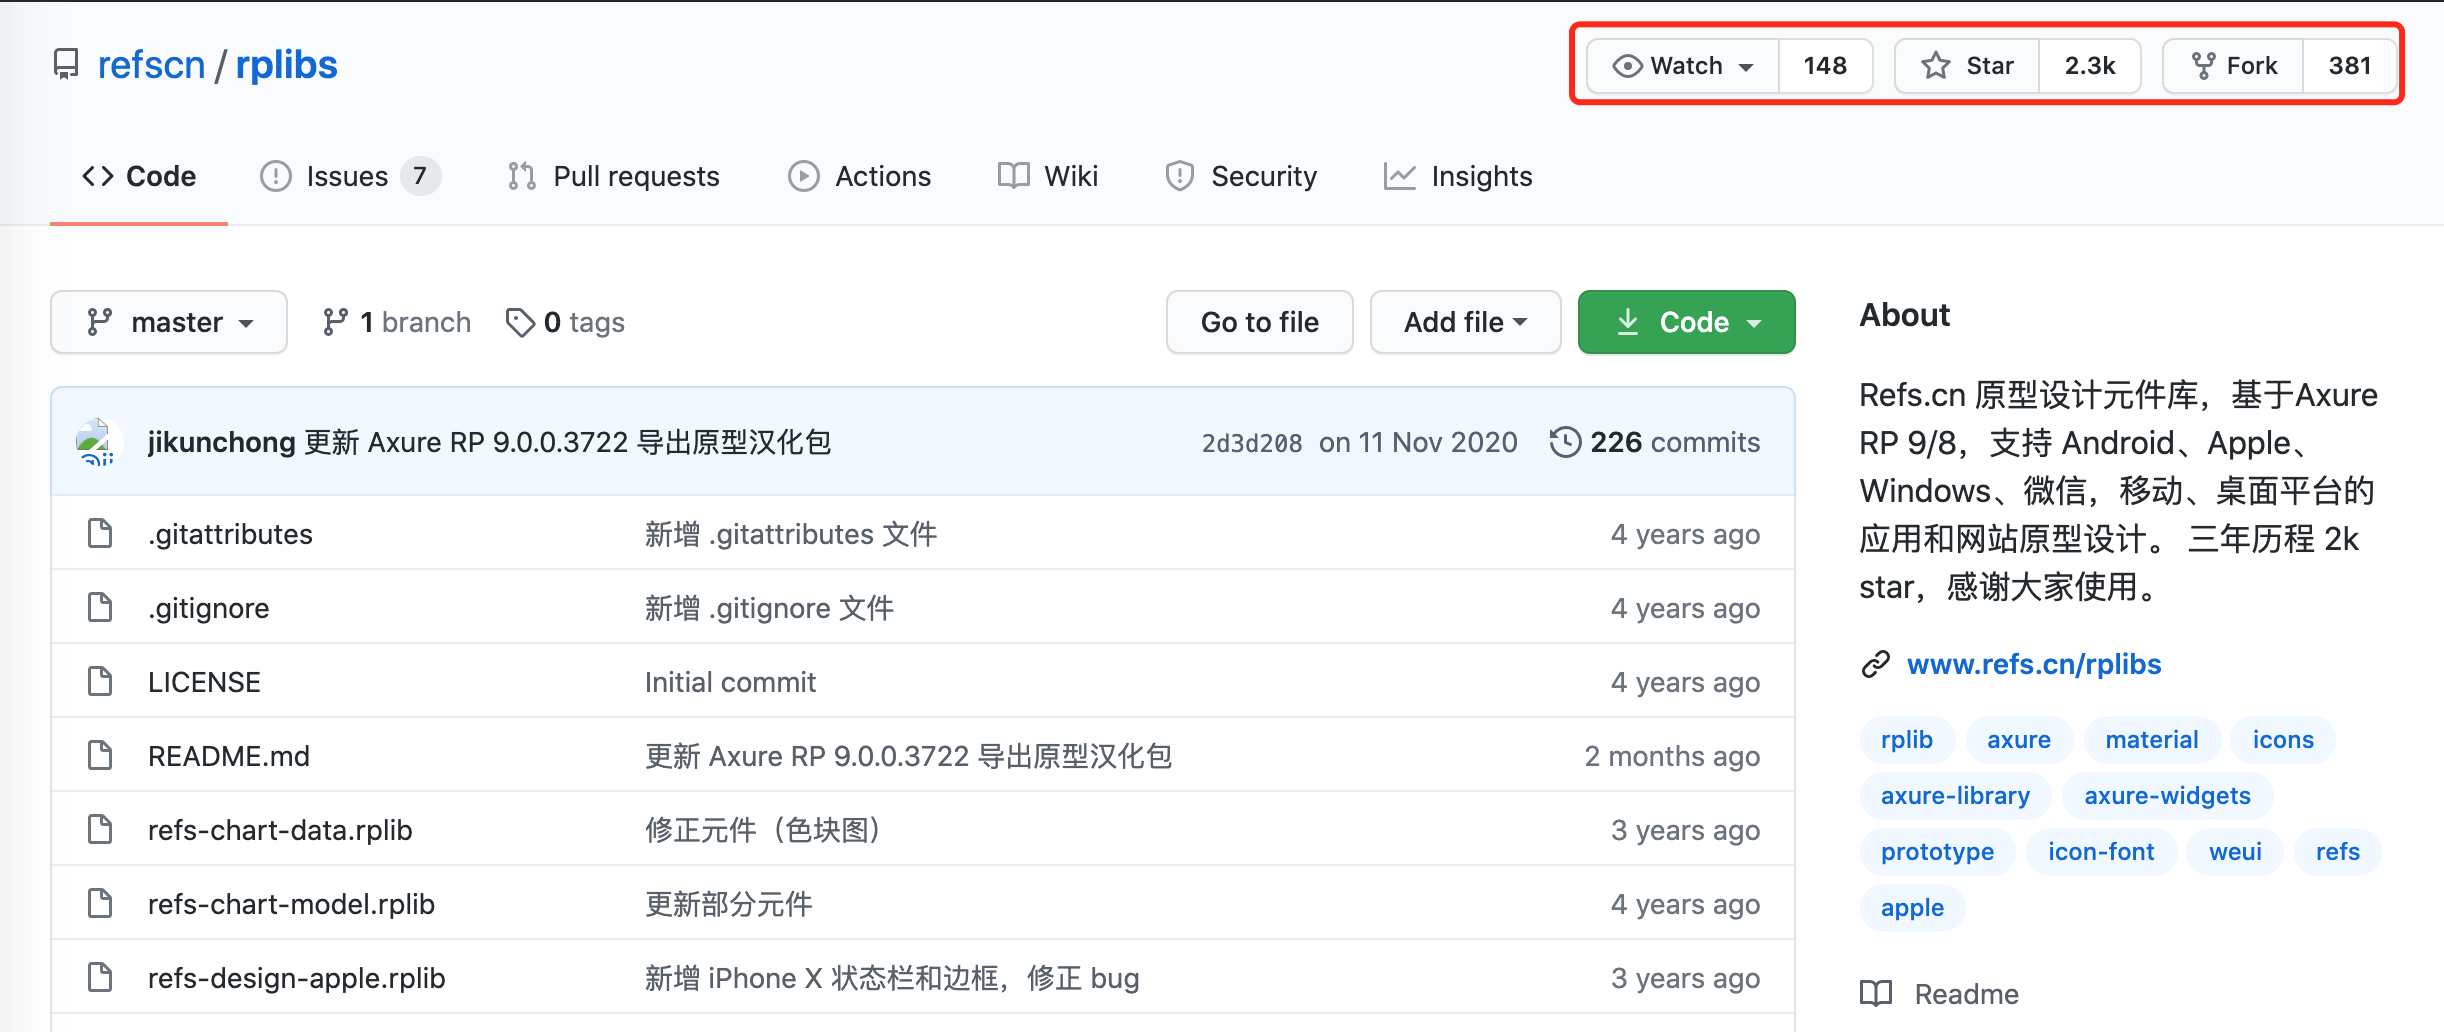Open the 1 branch link
The image size is (2444, 1032).
pyautogui.click(x=397, y=322)
